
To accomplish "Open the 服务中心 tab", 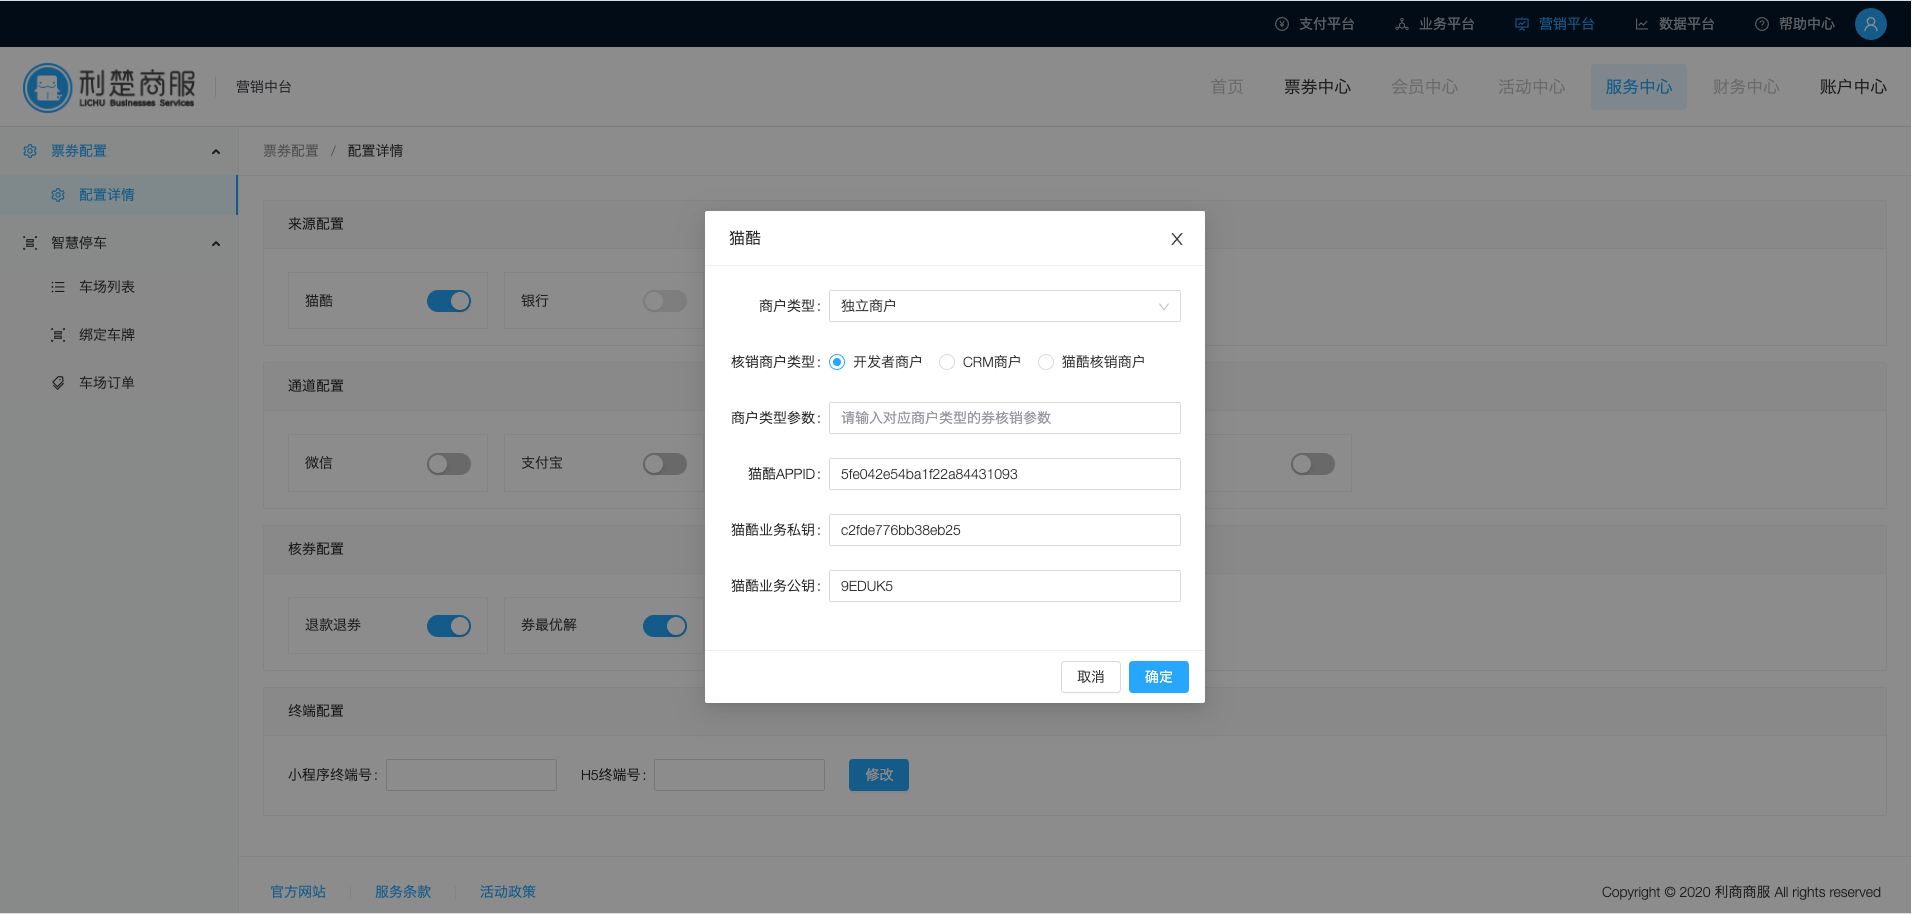I will pos(1638,87).
